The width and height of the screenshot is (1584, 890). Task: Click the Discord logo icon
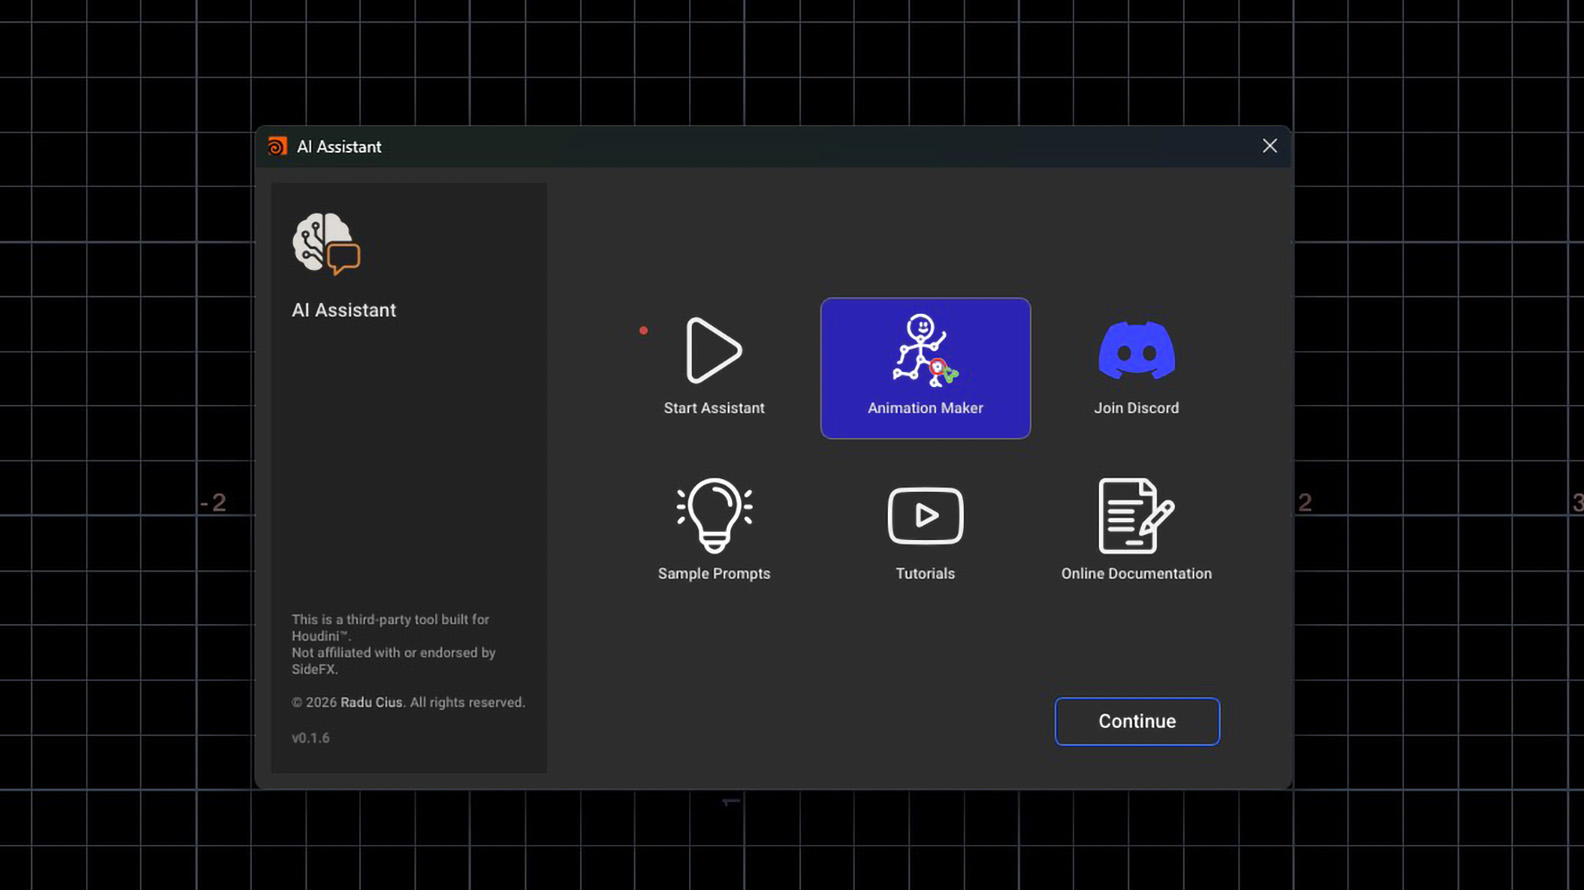(x=1136, y=350)
